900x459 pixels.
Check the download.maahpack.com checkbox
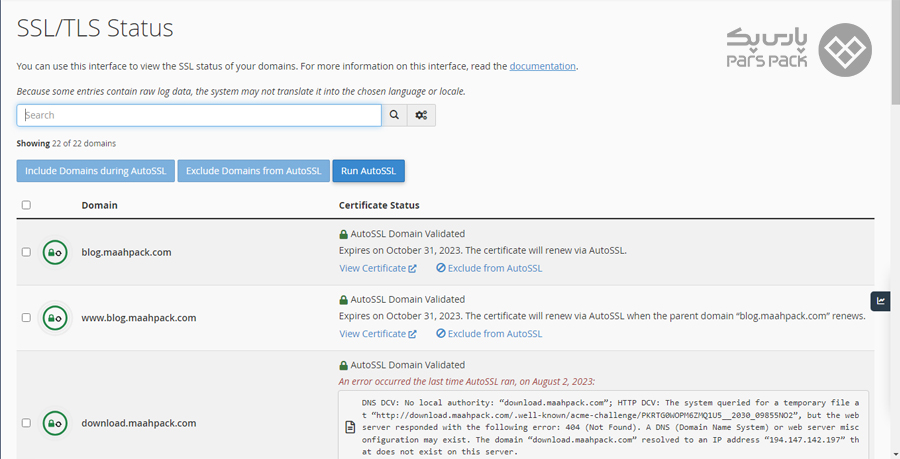tap(26, 423)
